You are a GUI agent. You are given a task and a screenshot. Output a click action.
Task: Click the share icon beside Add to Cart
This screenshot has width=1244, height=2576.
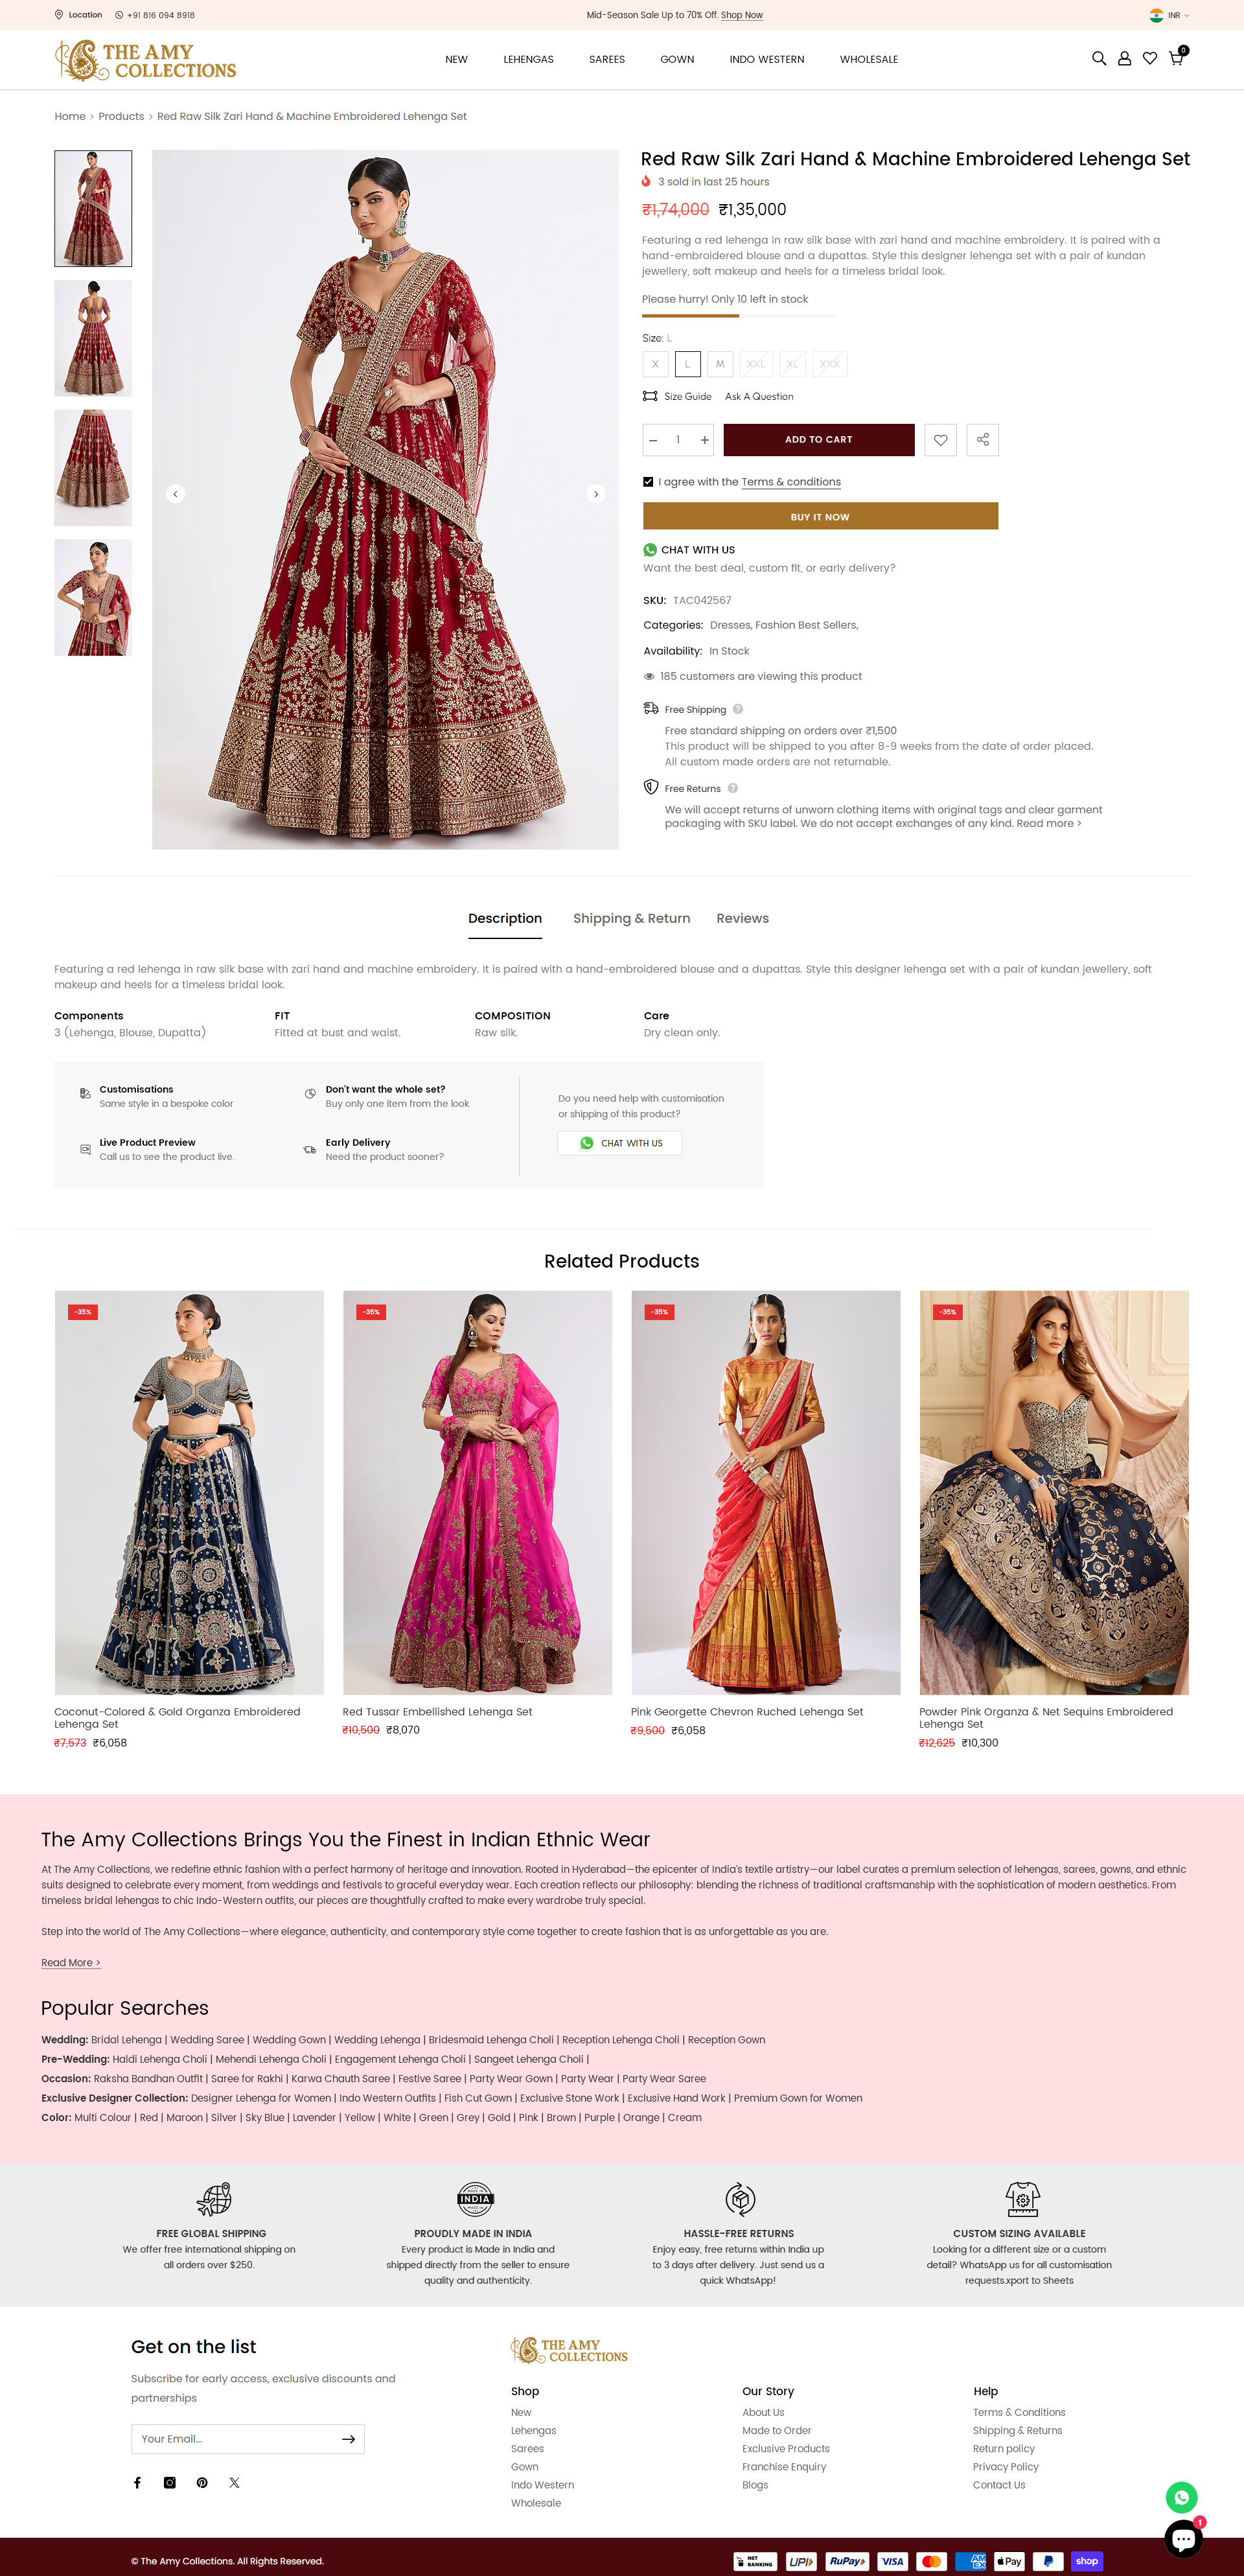982,440
